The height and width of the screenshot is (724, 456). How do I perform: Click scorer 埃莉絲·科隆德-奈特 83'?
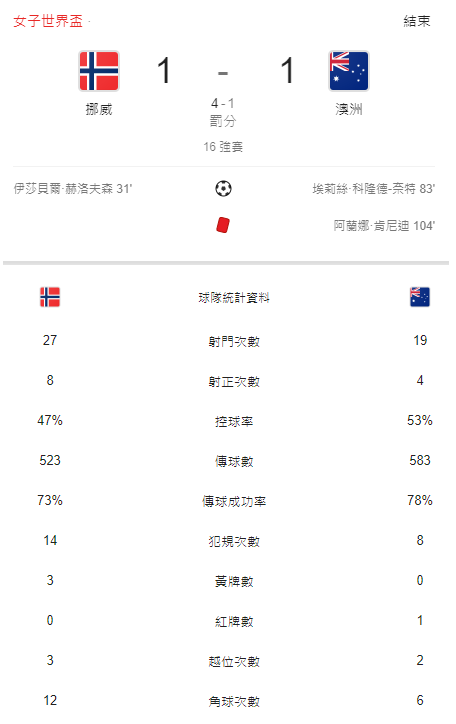pyautogui.click(x=373, y=189)
